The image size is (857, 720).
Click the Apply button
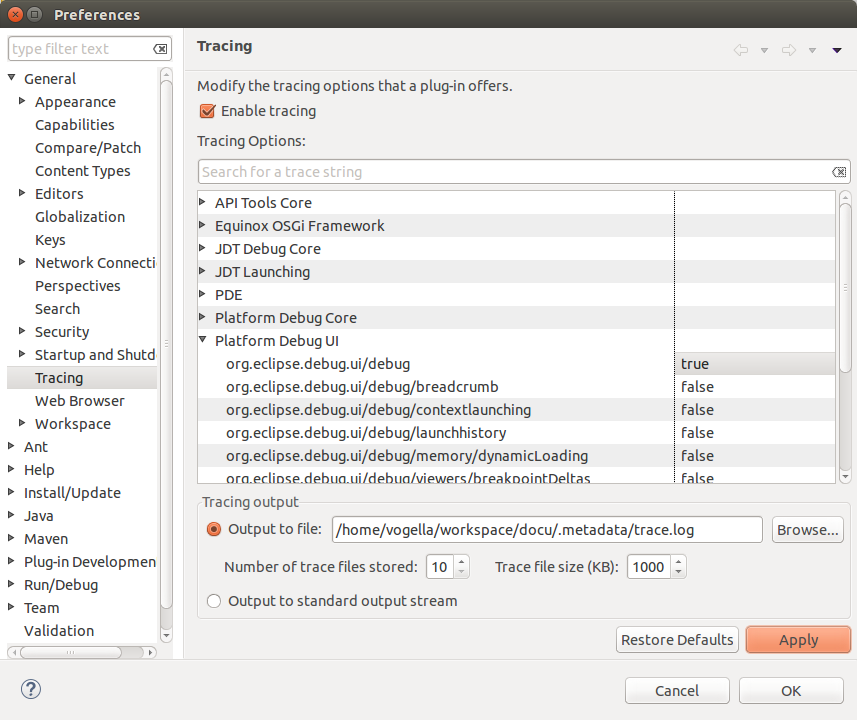pyautogui.click(x=799, y=640)
